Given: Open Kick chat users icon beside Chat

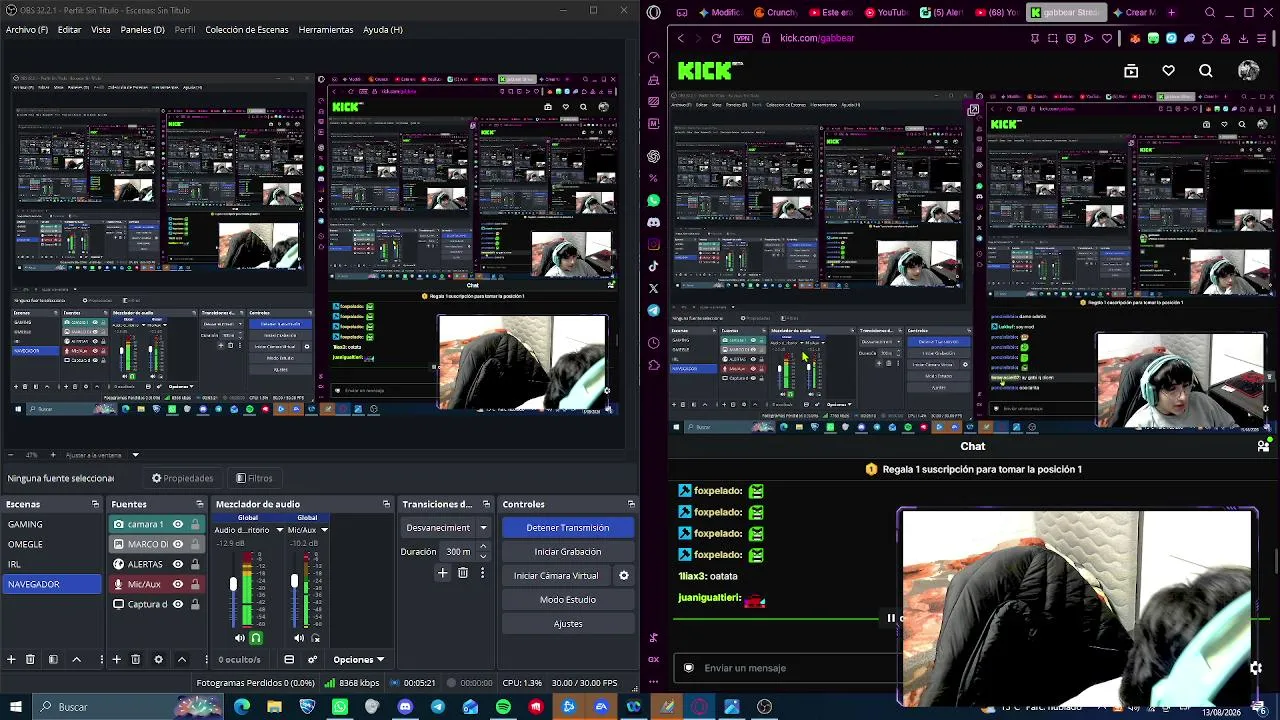Looking at the screenshot, I should [x=1263, y=446].
